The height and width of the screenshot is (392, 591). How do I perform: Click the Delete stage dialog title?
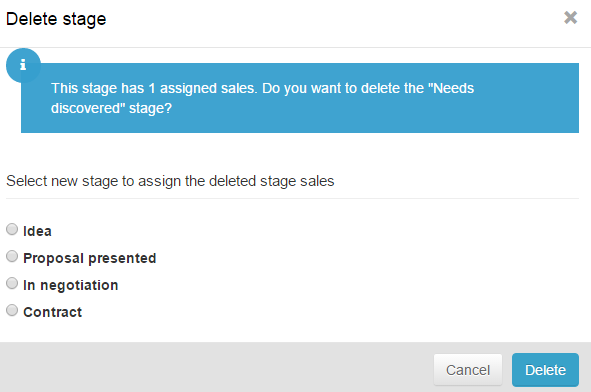(x=56, y=19)
